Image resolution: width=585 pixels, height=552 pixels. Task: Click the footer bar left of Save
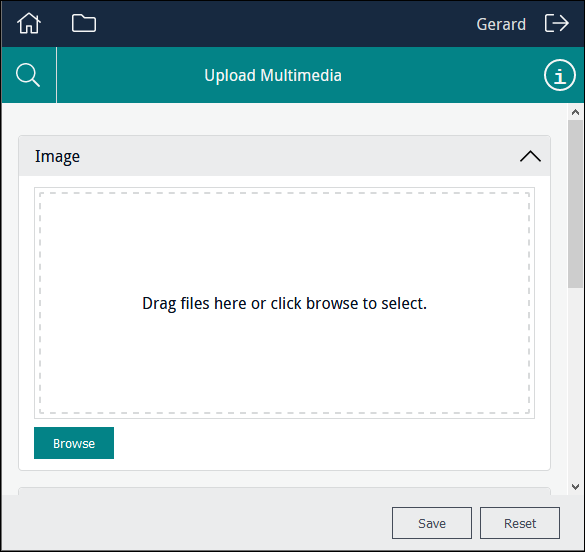tap(196, 523)
